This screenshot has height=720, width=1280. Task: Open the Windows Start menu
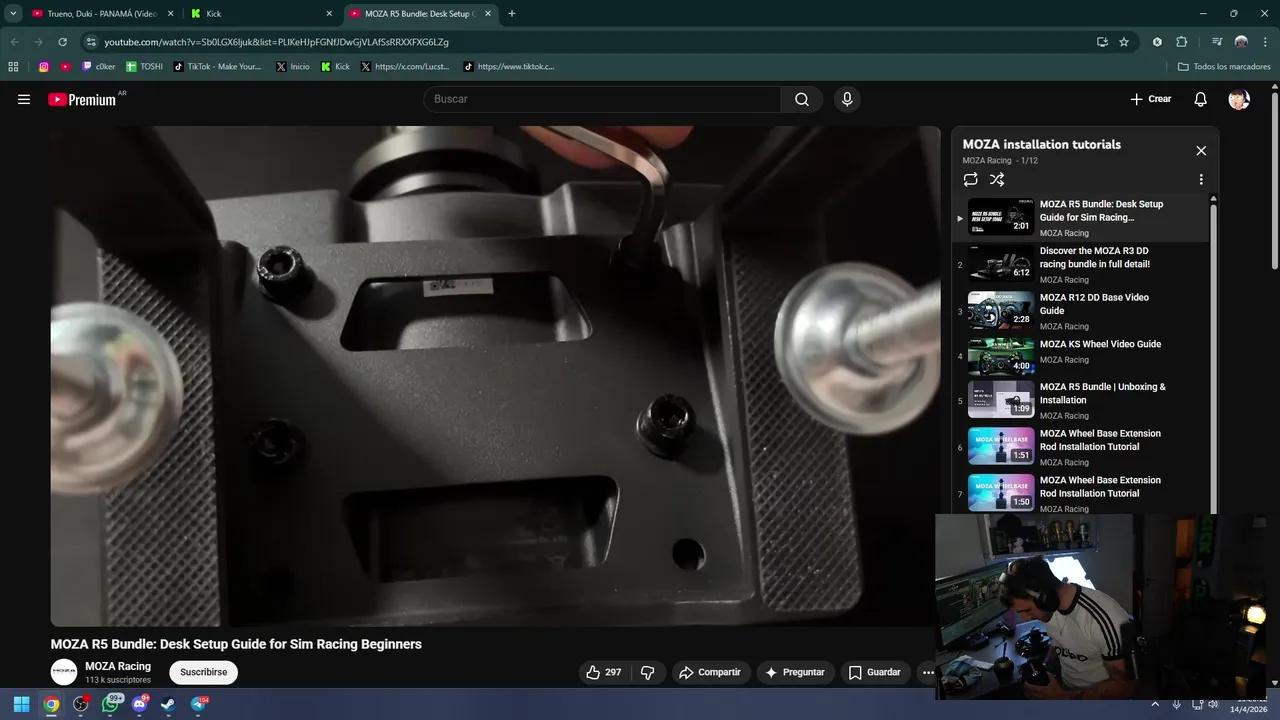21,704
